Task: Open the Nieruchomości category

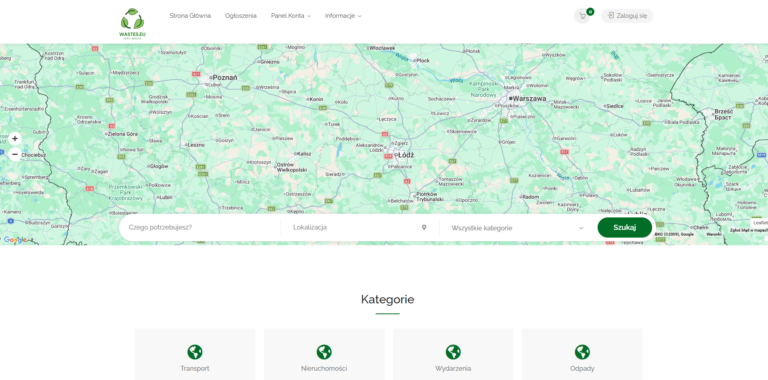Action: point(324,354)
